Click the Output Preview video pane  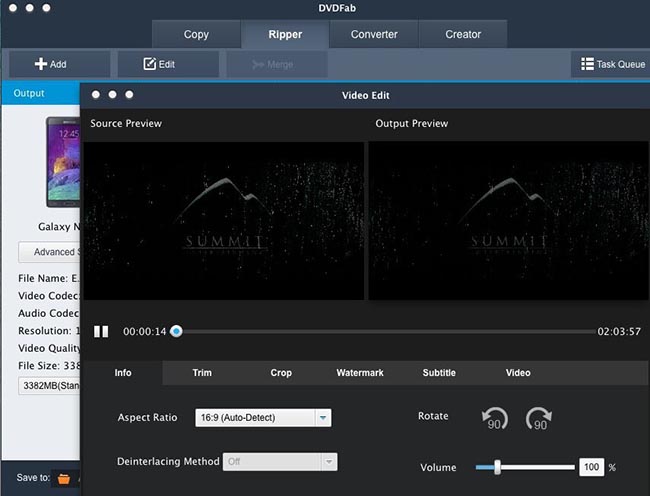pos(508,221)
